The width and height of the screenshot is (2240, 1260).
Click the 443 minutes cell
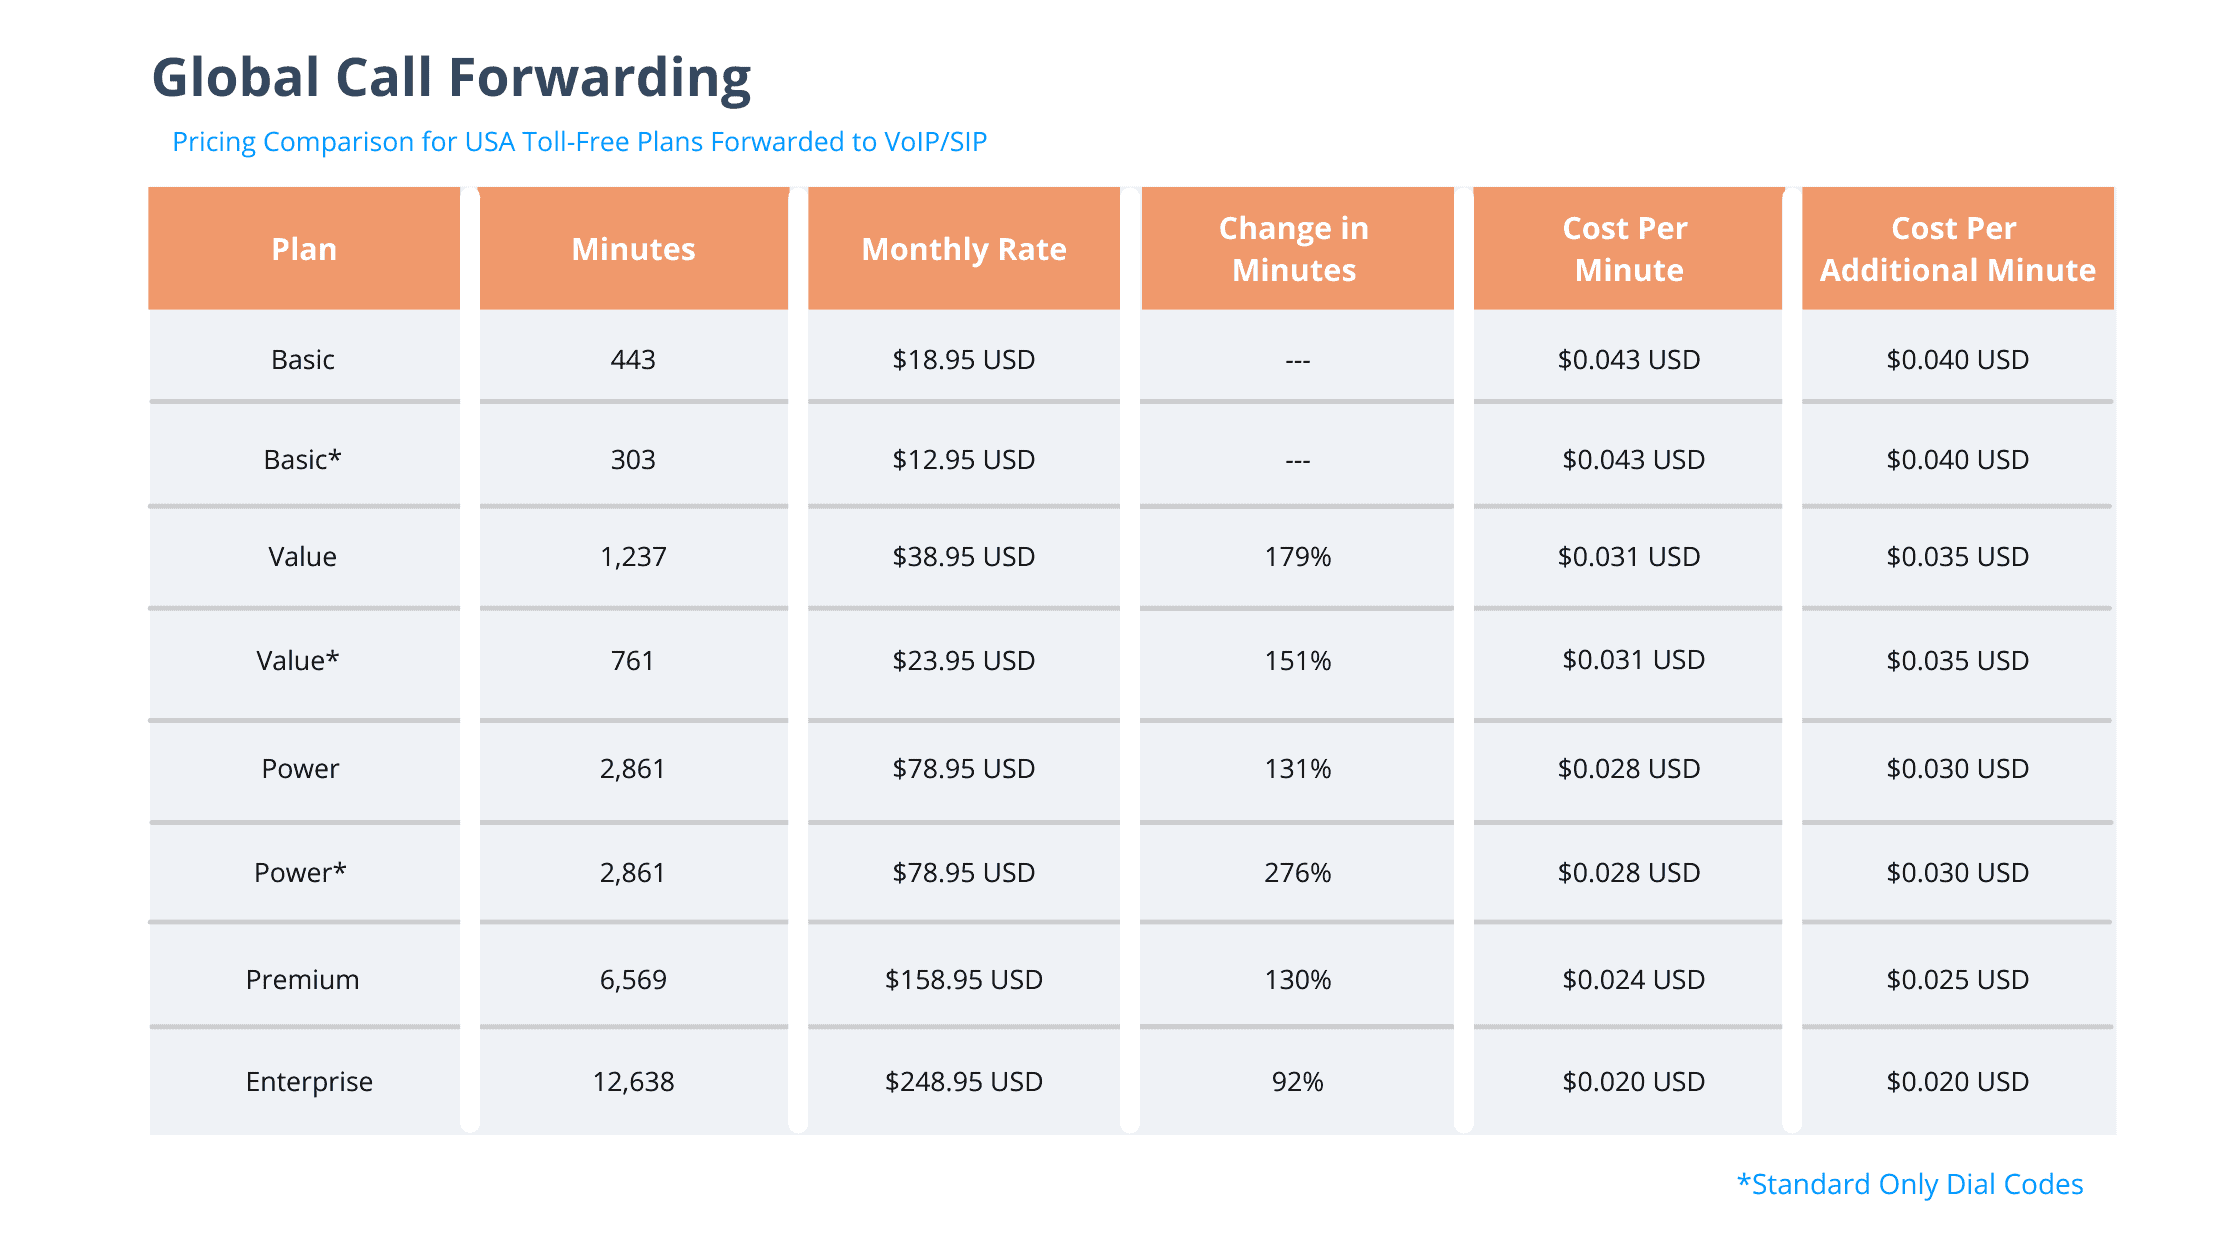pyautogui.click(x=633, y=360)
